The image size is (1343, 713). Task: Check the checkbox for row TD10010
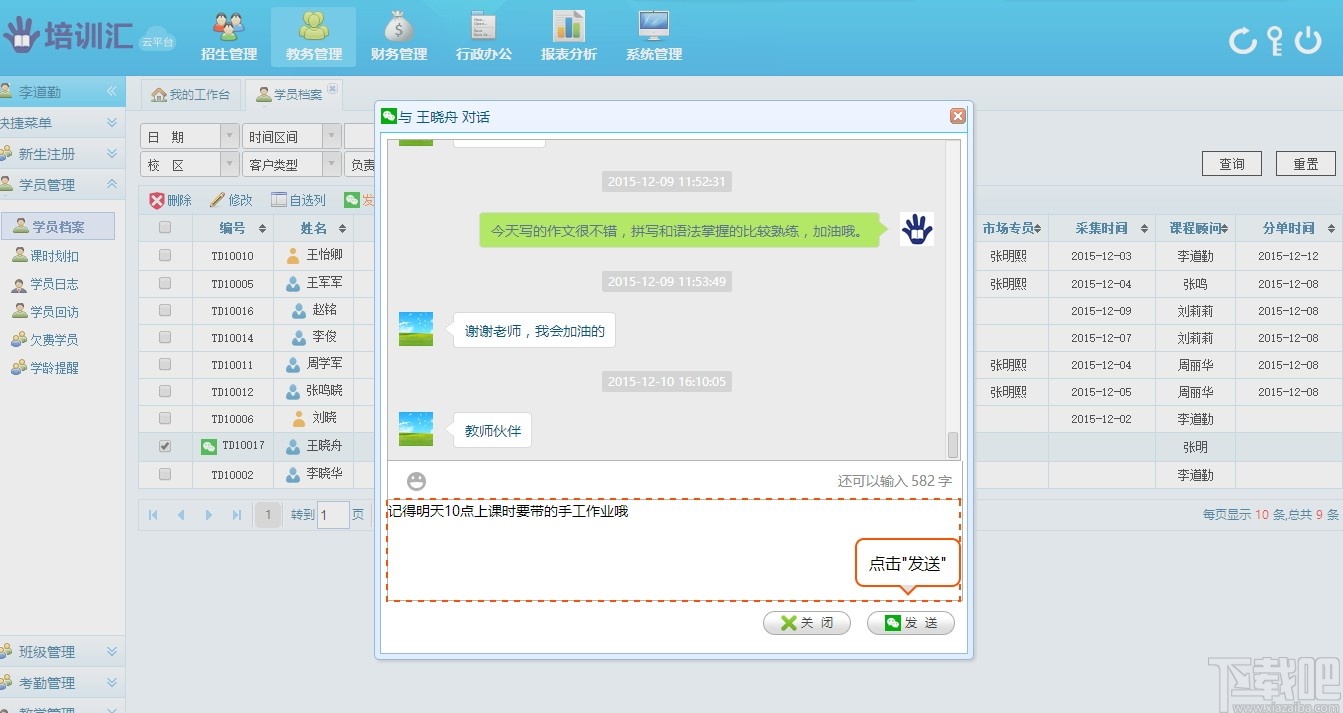click(165, 255)
